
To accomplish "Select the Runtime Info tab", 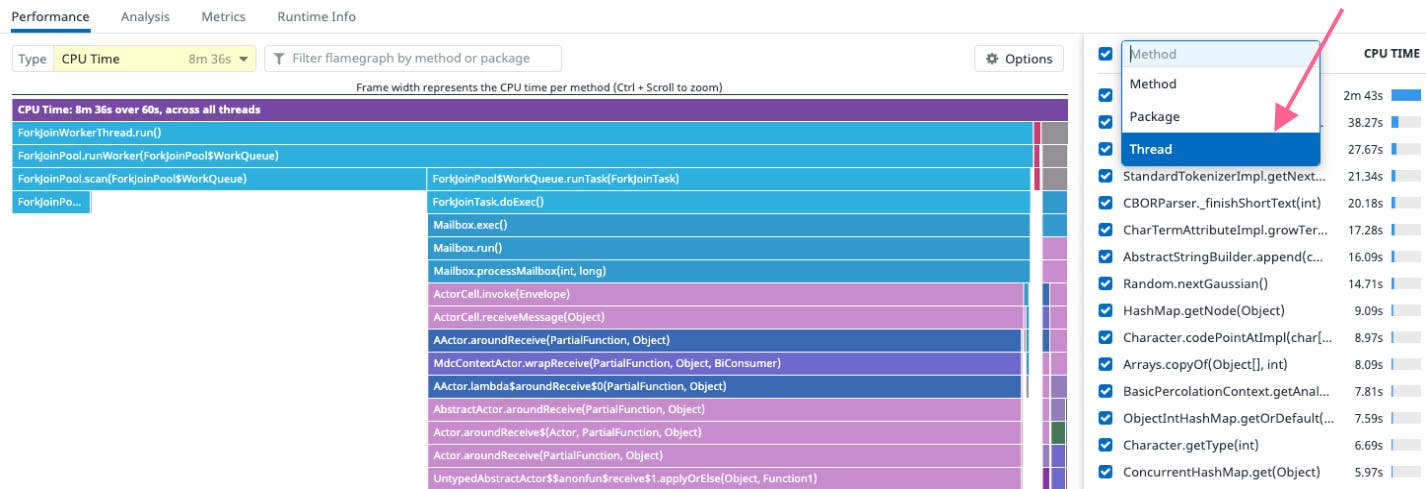I will pyautogui.click(x=316, y=17).
